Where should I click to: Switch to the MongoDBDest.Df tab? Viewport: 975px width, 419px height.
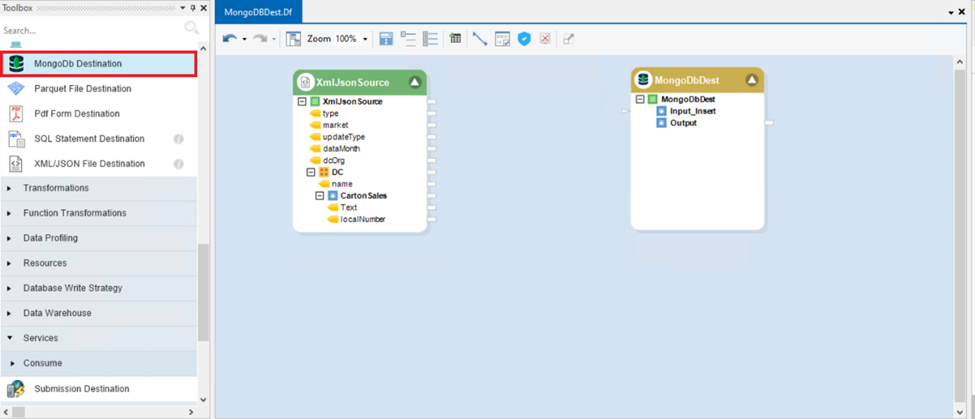click(x=258, y=10)
